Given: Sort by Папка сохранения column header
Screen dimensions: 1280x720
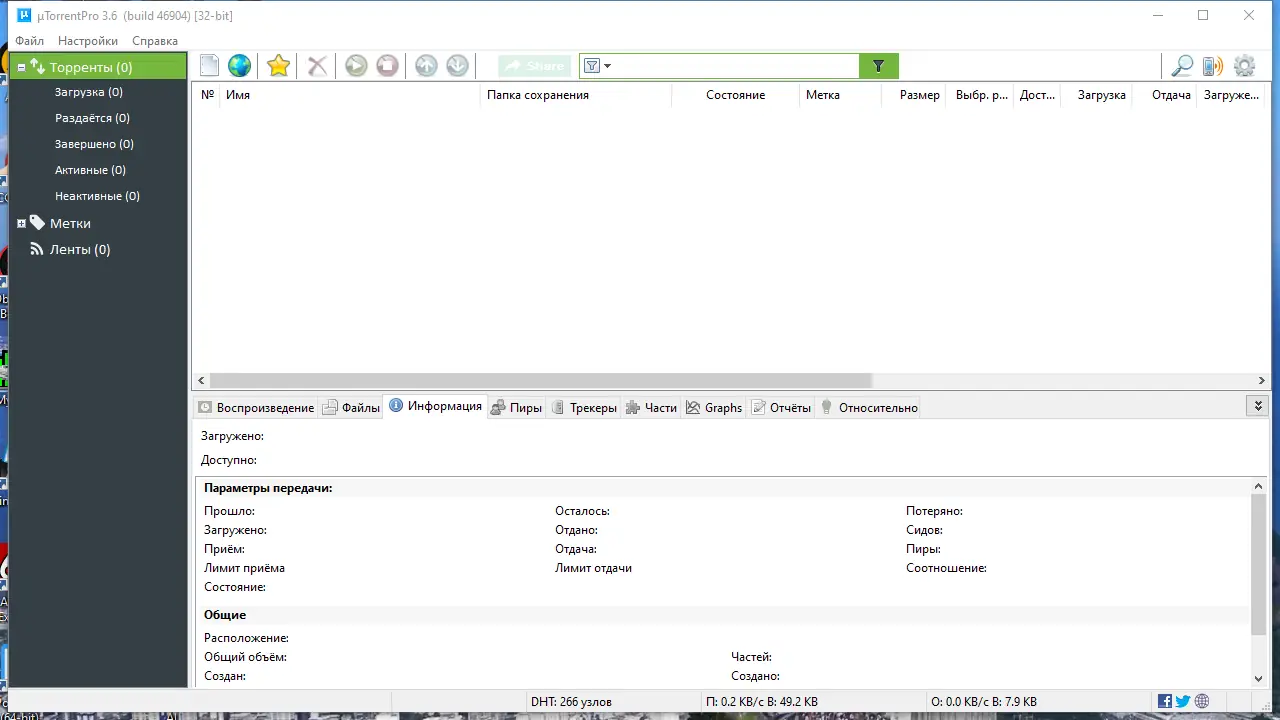Looking at the screenshot, I should pyautogui.click(x=576, y=95).
